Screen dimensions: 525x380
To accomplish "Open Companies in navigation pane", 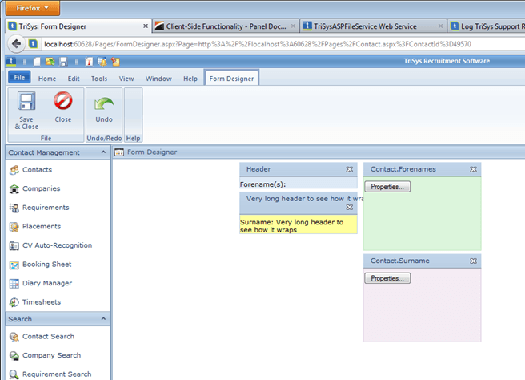I will click(35, 188).
